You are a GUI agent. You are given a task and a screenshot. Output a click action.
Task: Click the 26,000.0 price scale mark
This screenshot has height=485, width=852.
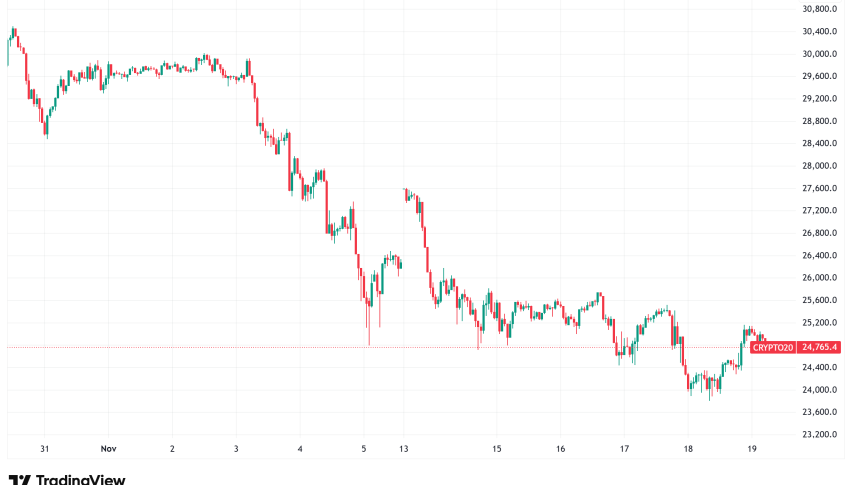click(x=819, y=278)
